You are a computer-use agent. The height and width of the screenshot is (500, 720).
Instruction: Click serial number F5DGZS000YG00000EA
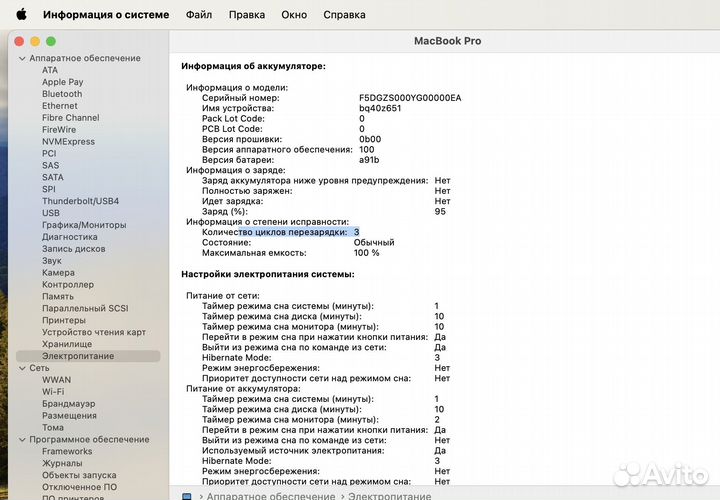410,98
